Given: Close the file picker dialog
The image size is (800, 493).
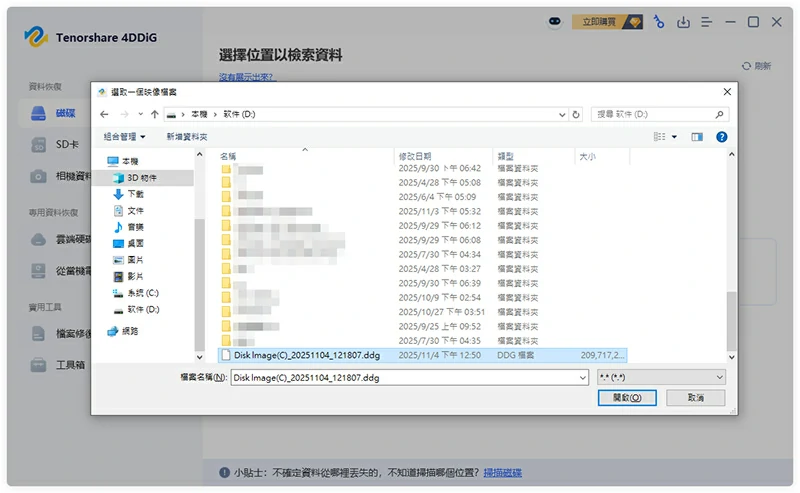Looking at the screenshot, I should [727, 92].
